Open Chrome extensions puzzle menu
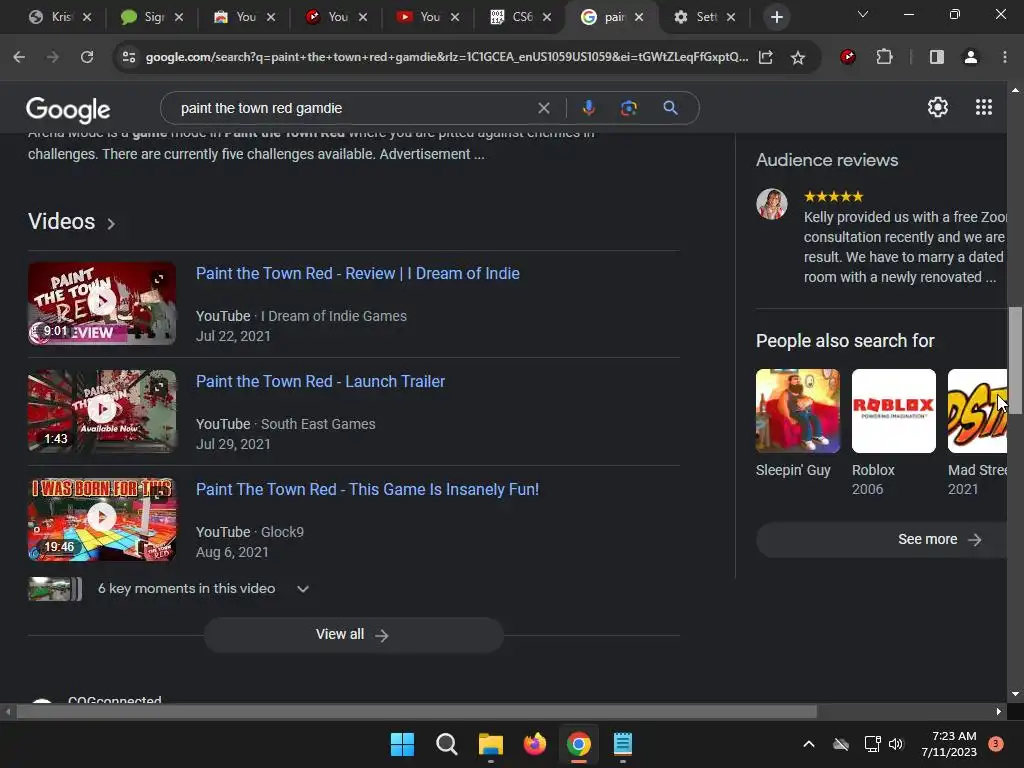 click(x=884, y=57)
